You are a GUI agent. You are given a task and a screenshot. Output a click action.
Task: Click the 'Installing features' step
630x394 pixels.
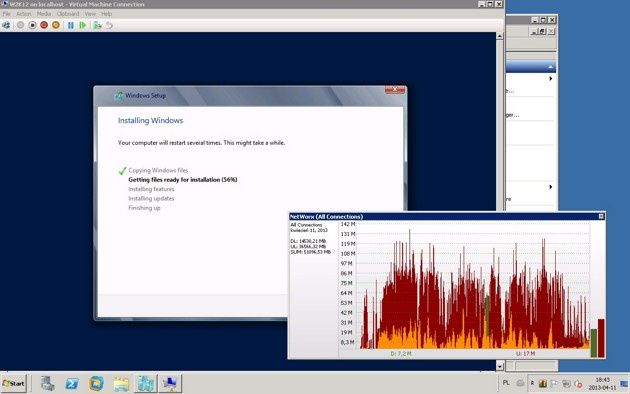[x=151, y=189]
